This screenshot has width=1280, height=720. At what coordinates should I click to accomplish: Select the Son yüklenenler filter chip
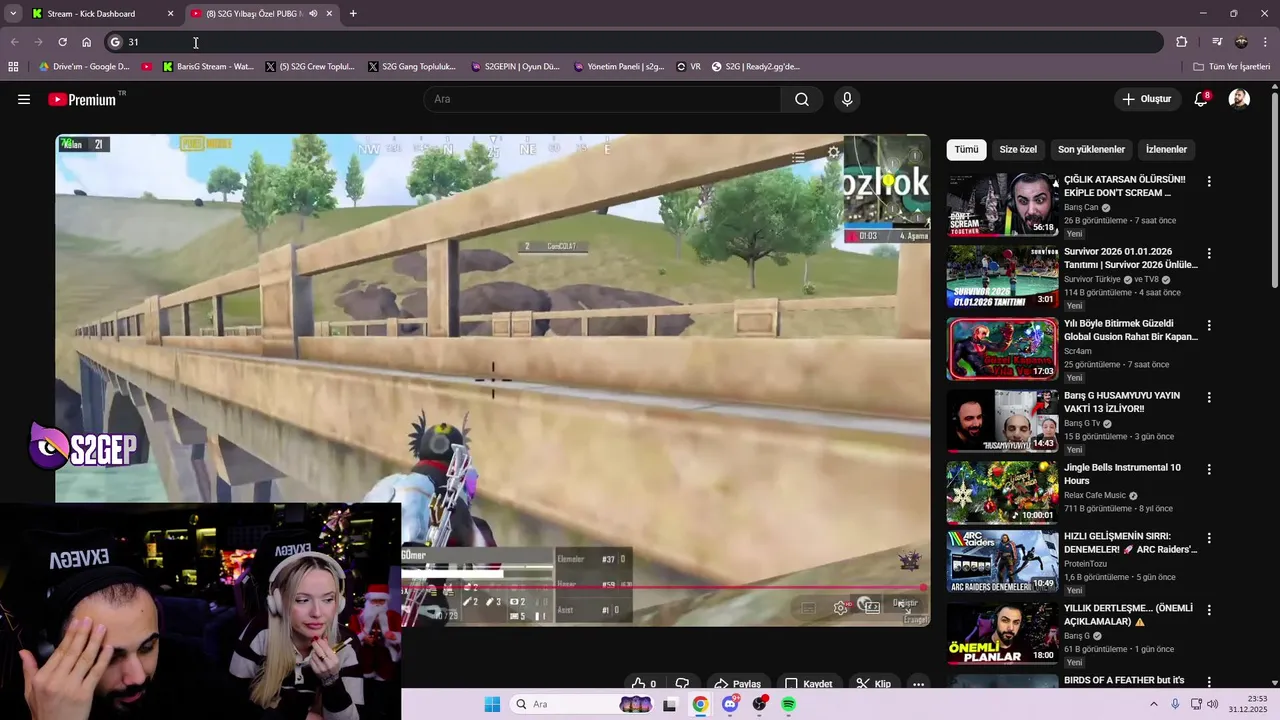1091,149
